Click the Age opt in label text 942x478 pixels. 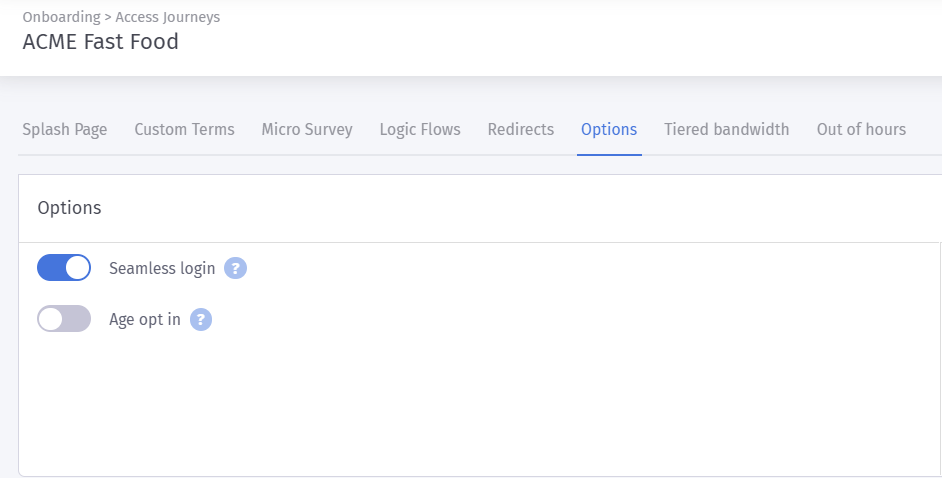[145, 319]
